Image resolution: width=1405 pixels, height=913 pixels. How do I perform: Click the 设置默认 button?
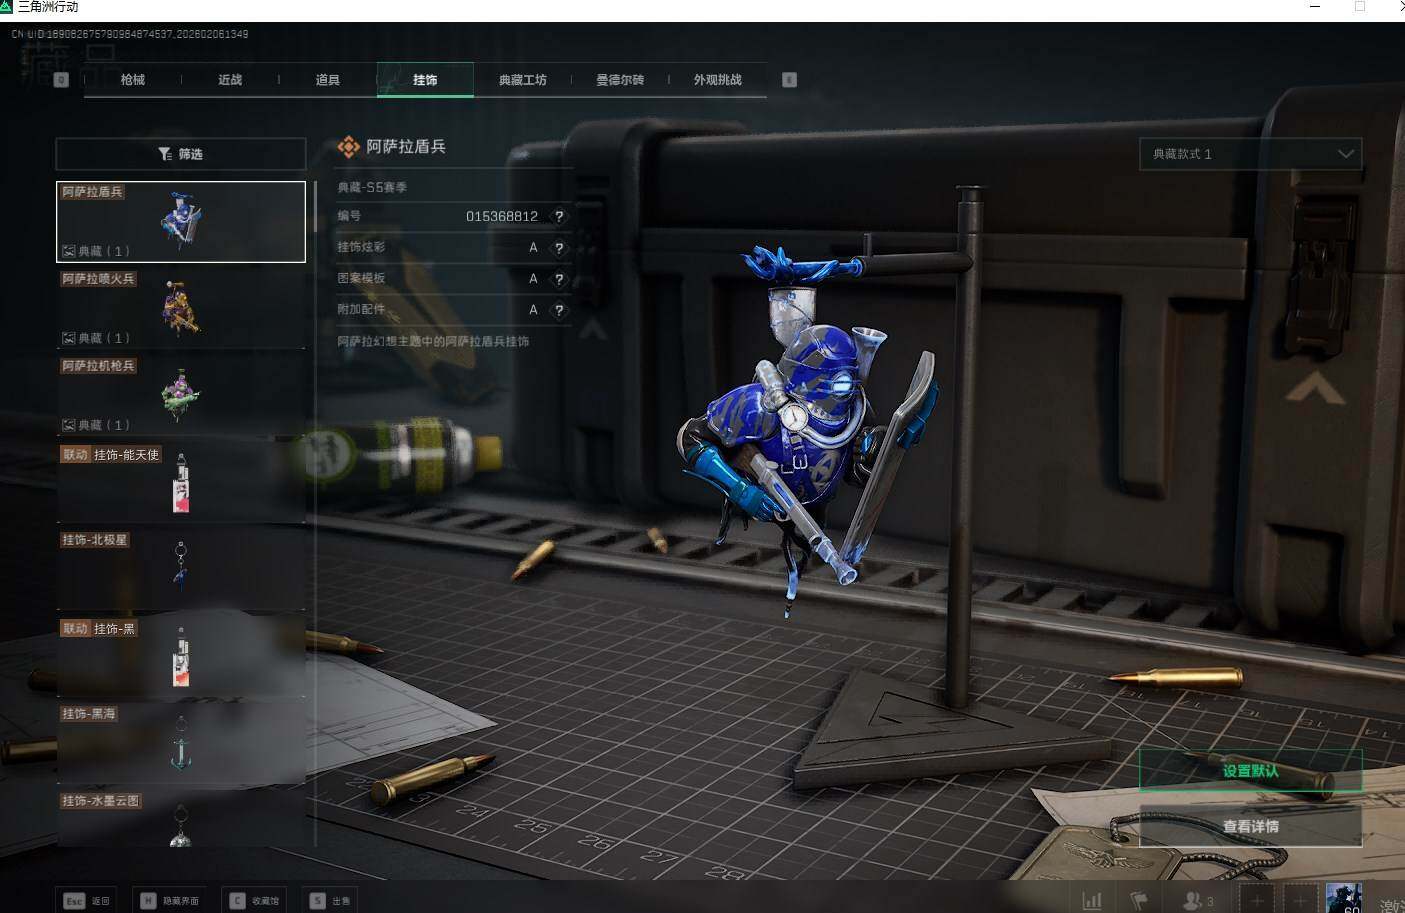pos(1250,771)
